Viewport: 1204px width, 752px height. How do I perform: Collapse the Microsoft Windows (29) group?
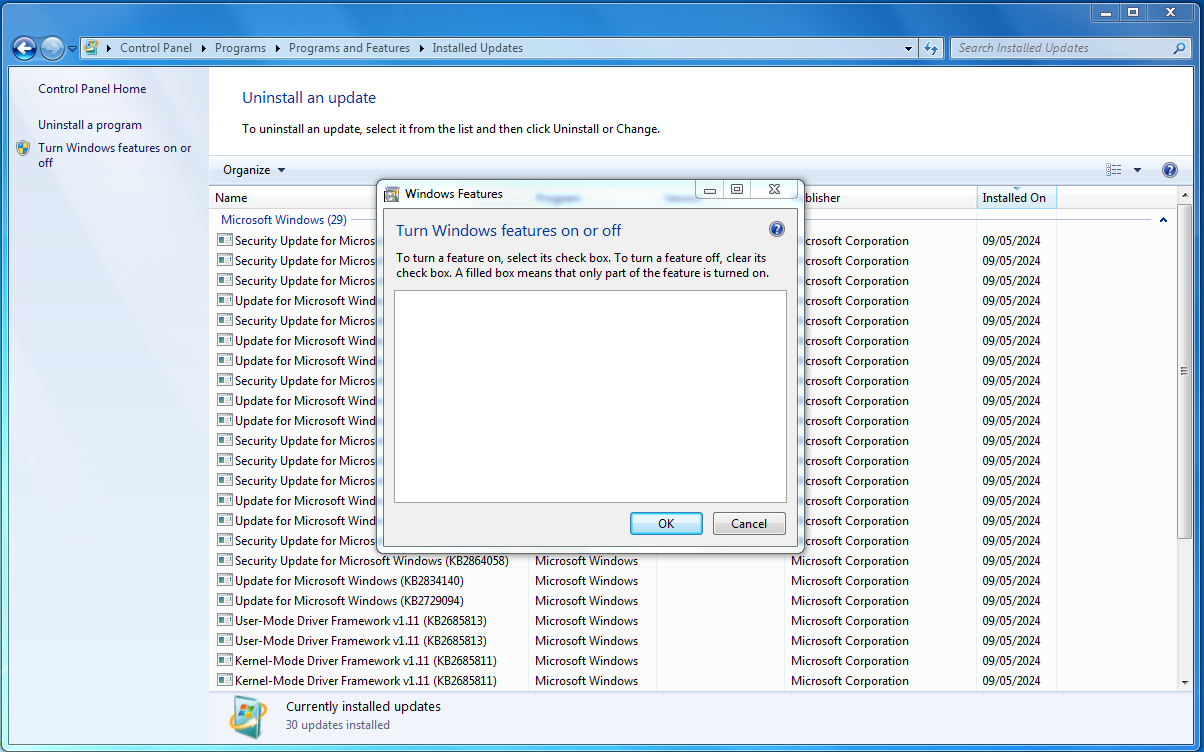1163,220
